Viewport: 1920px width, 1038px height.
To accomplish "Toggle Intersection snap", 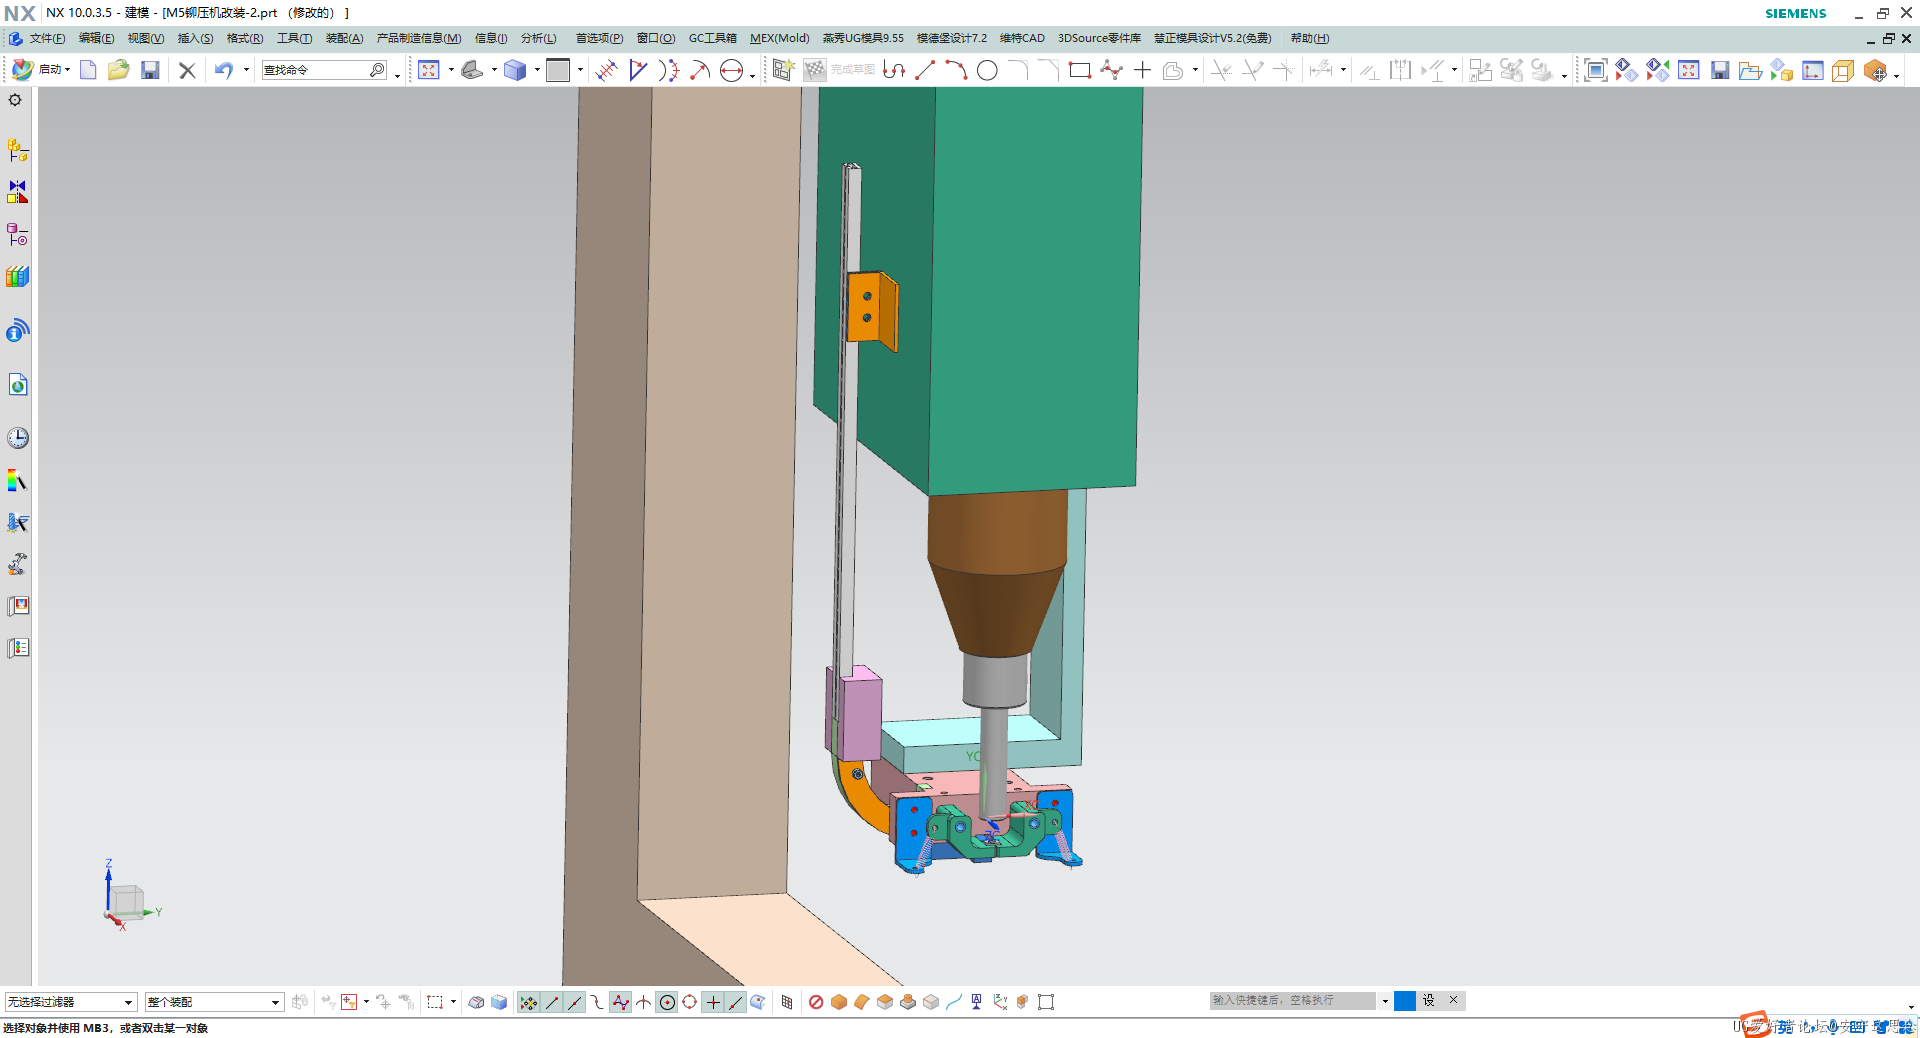I will pos(643,1002).
